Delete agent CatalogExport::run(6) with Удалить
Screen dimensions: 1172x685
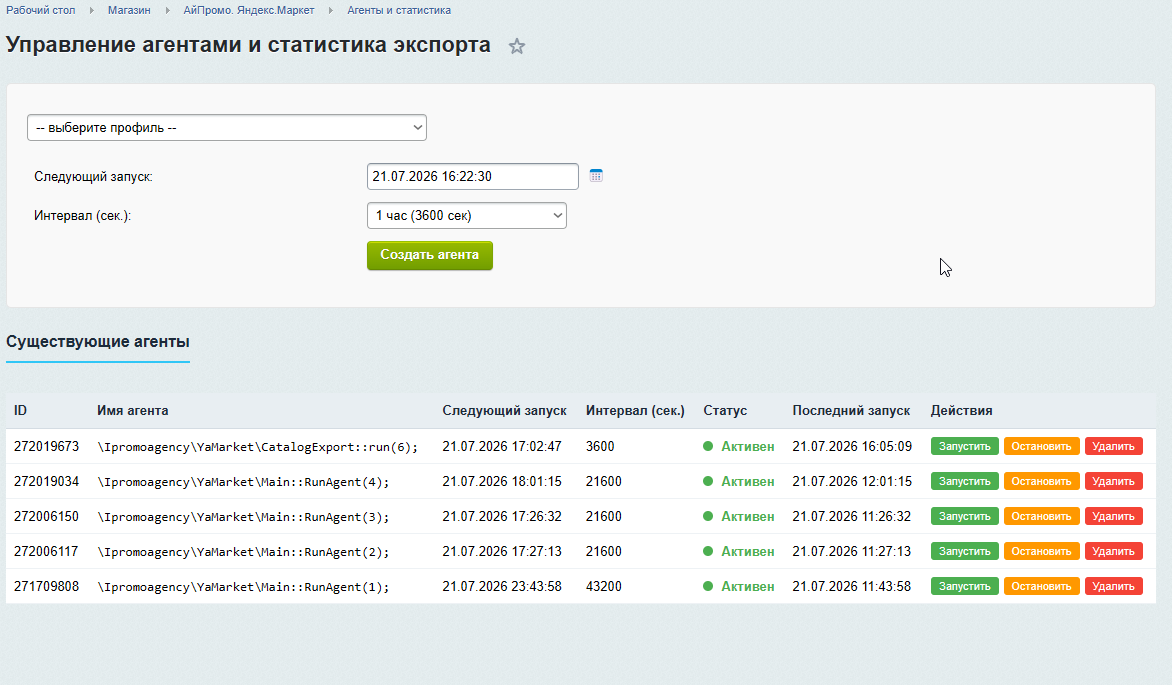[1114, 446]
